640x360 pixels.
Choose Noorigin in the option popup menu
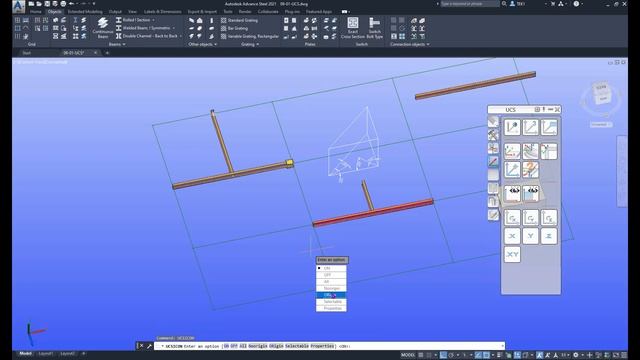(x=331, y=288)
